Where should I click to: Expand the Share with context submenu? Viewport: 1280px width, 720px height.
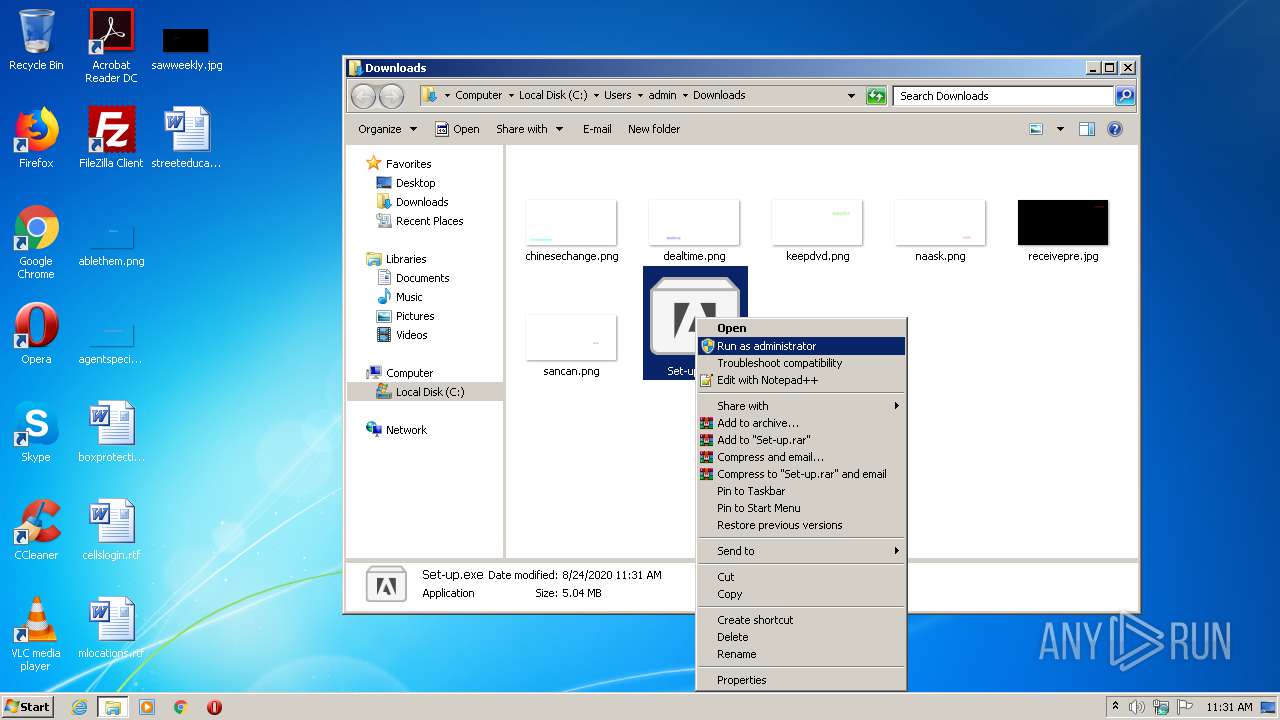point(801,406)
